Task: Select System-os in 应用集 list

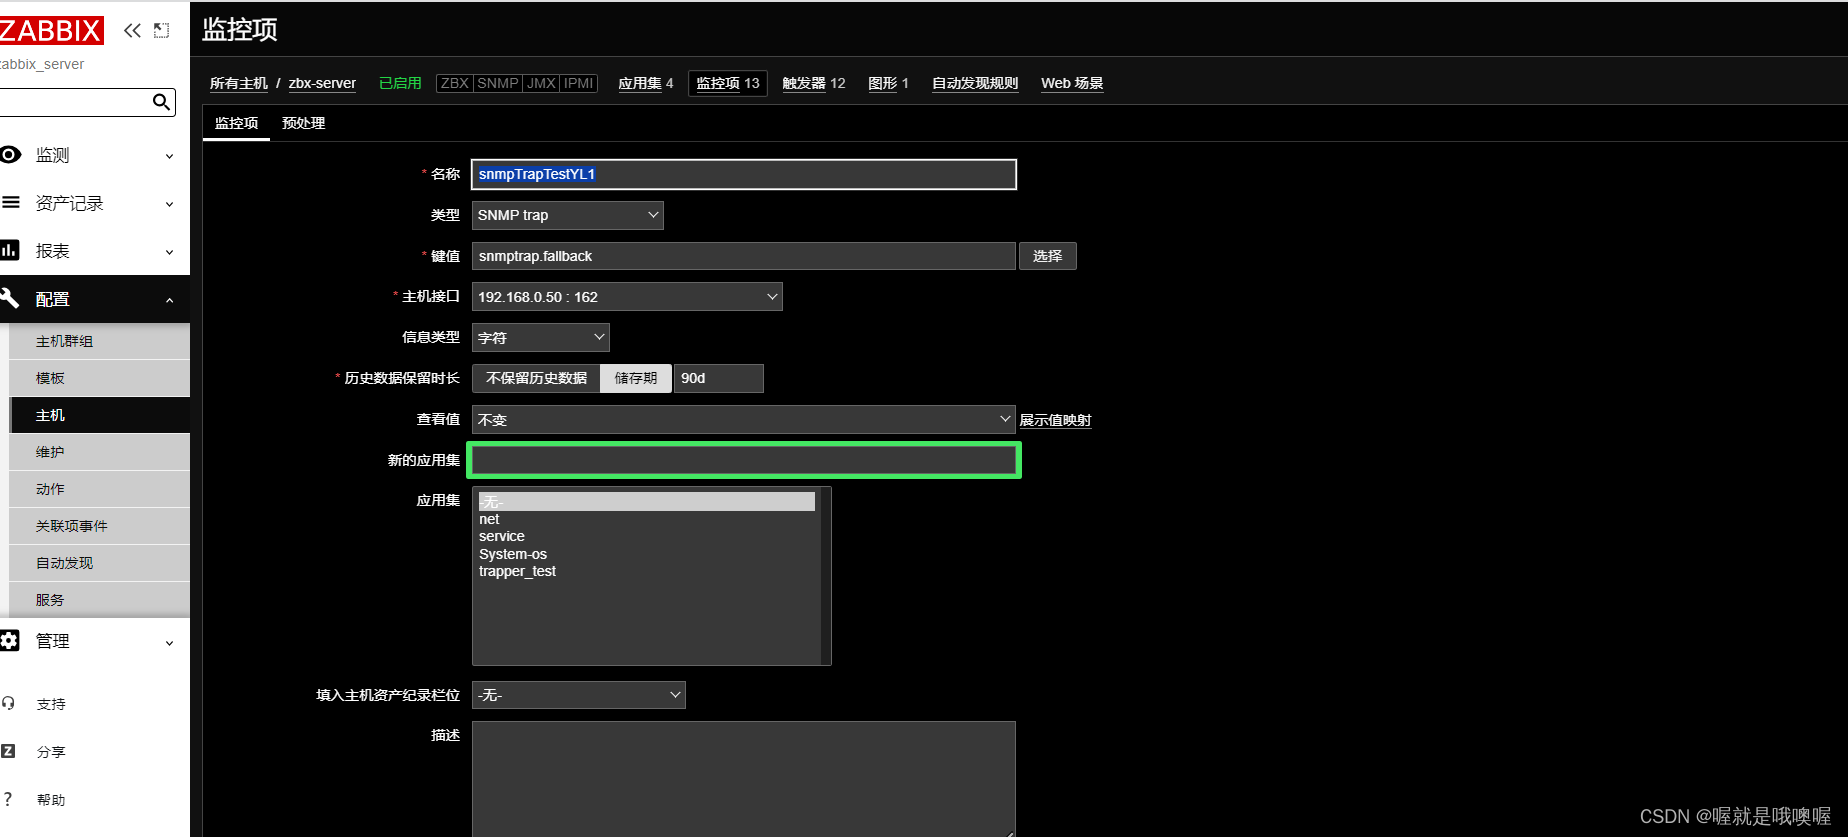Action: (x=646, y=554)
